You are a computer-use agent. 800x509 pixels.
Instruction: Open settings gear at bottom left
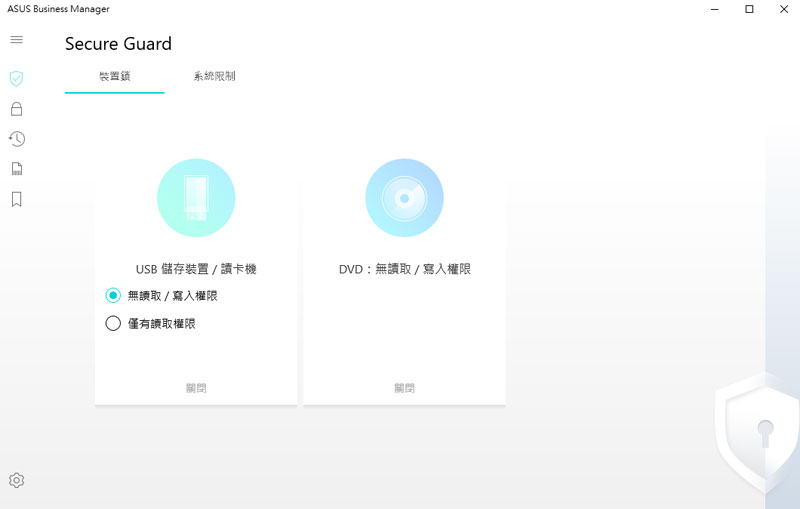click(x=16, y=480)
